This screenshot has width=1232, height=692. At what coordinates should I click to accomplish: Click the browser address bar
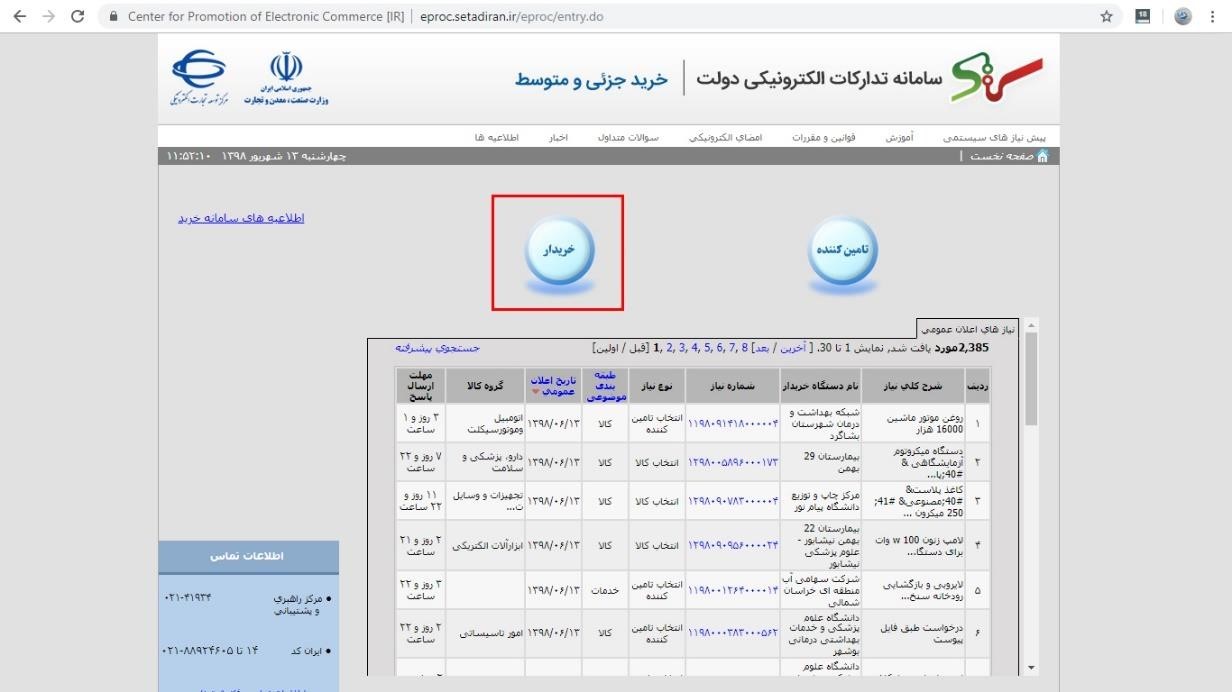[x=600, y=17]
